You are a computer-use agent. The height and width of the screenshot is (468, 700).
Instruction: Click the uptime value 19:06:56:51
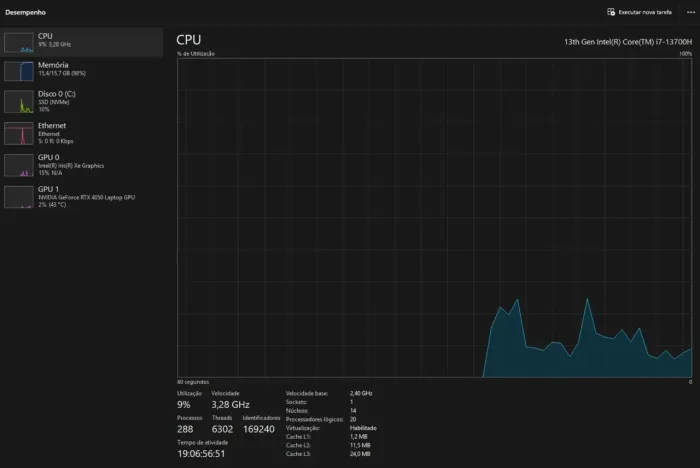201,454
